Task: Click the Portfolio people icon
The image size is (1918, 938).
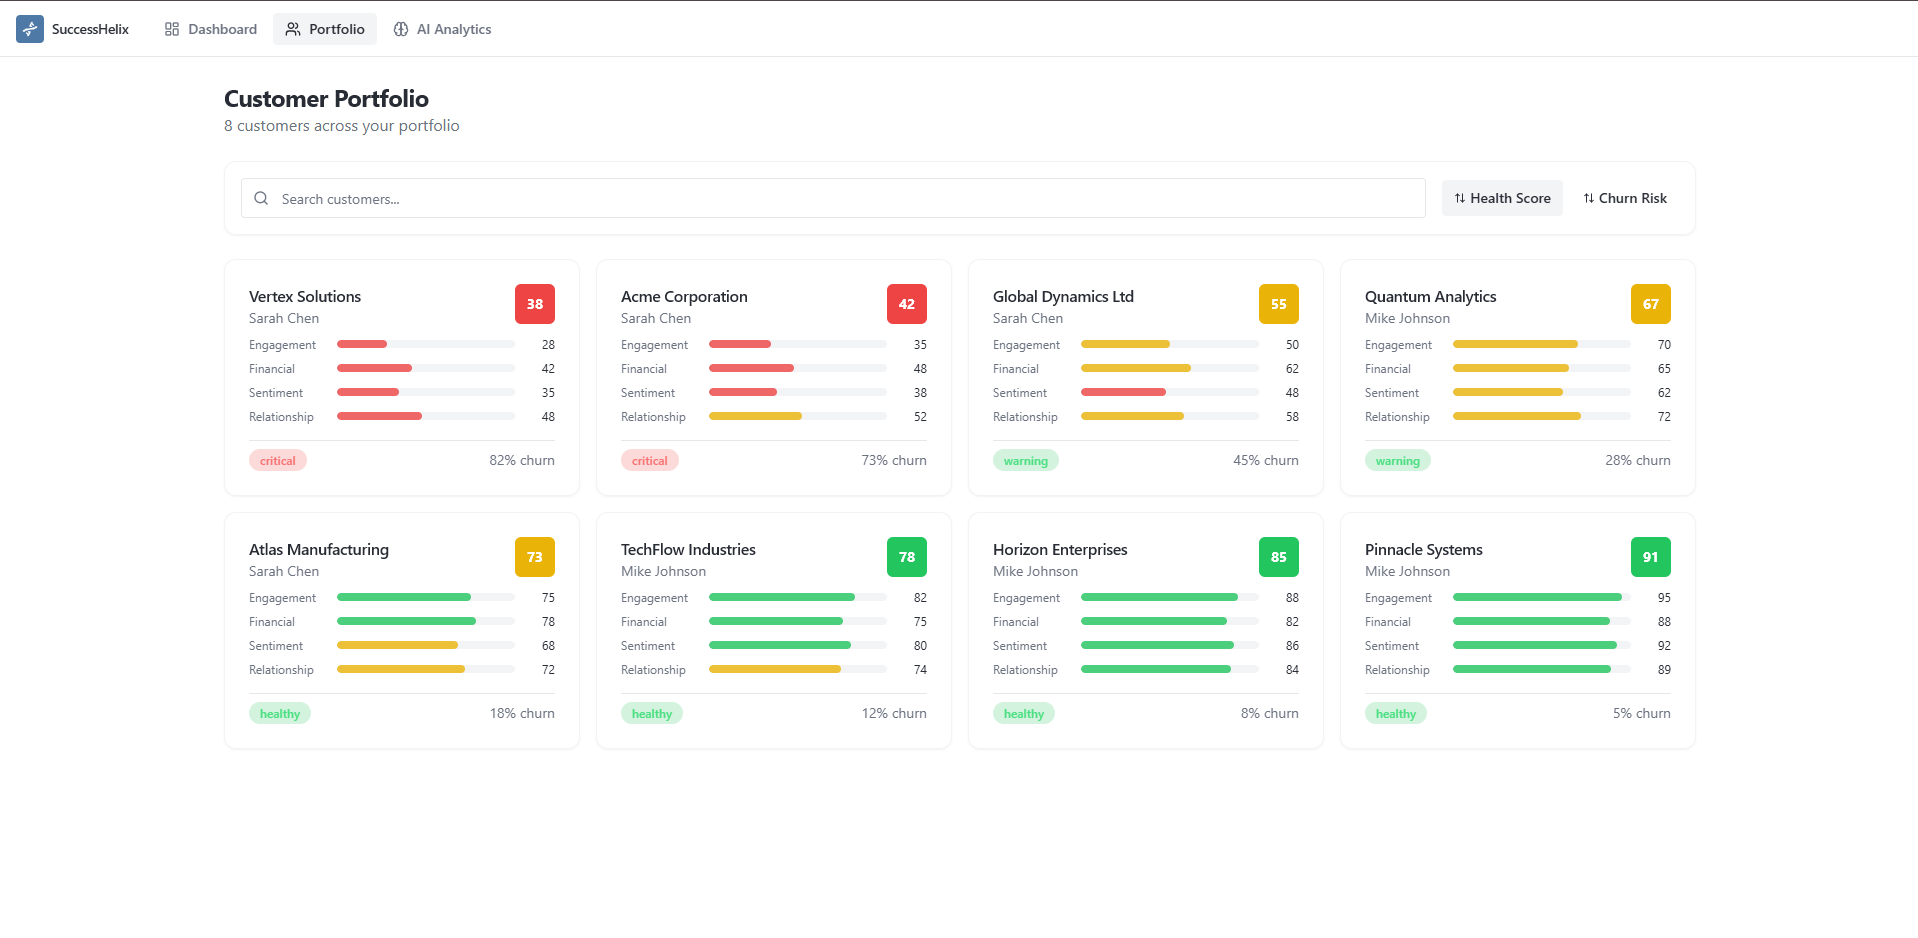Action: pos(293,29)
